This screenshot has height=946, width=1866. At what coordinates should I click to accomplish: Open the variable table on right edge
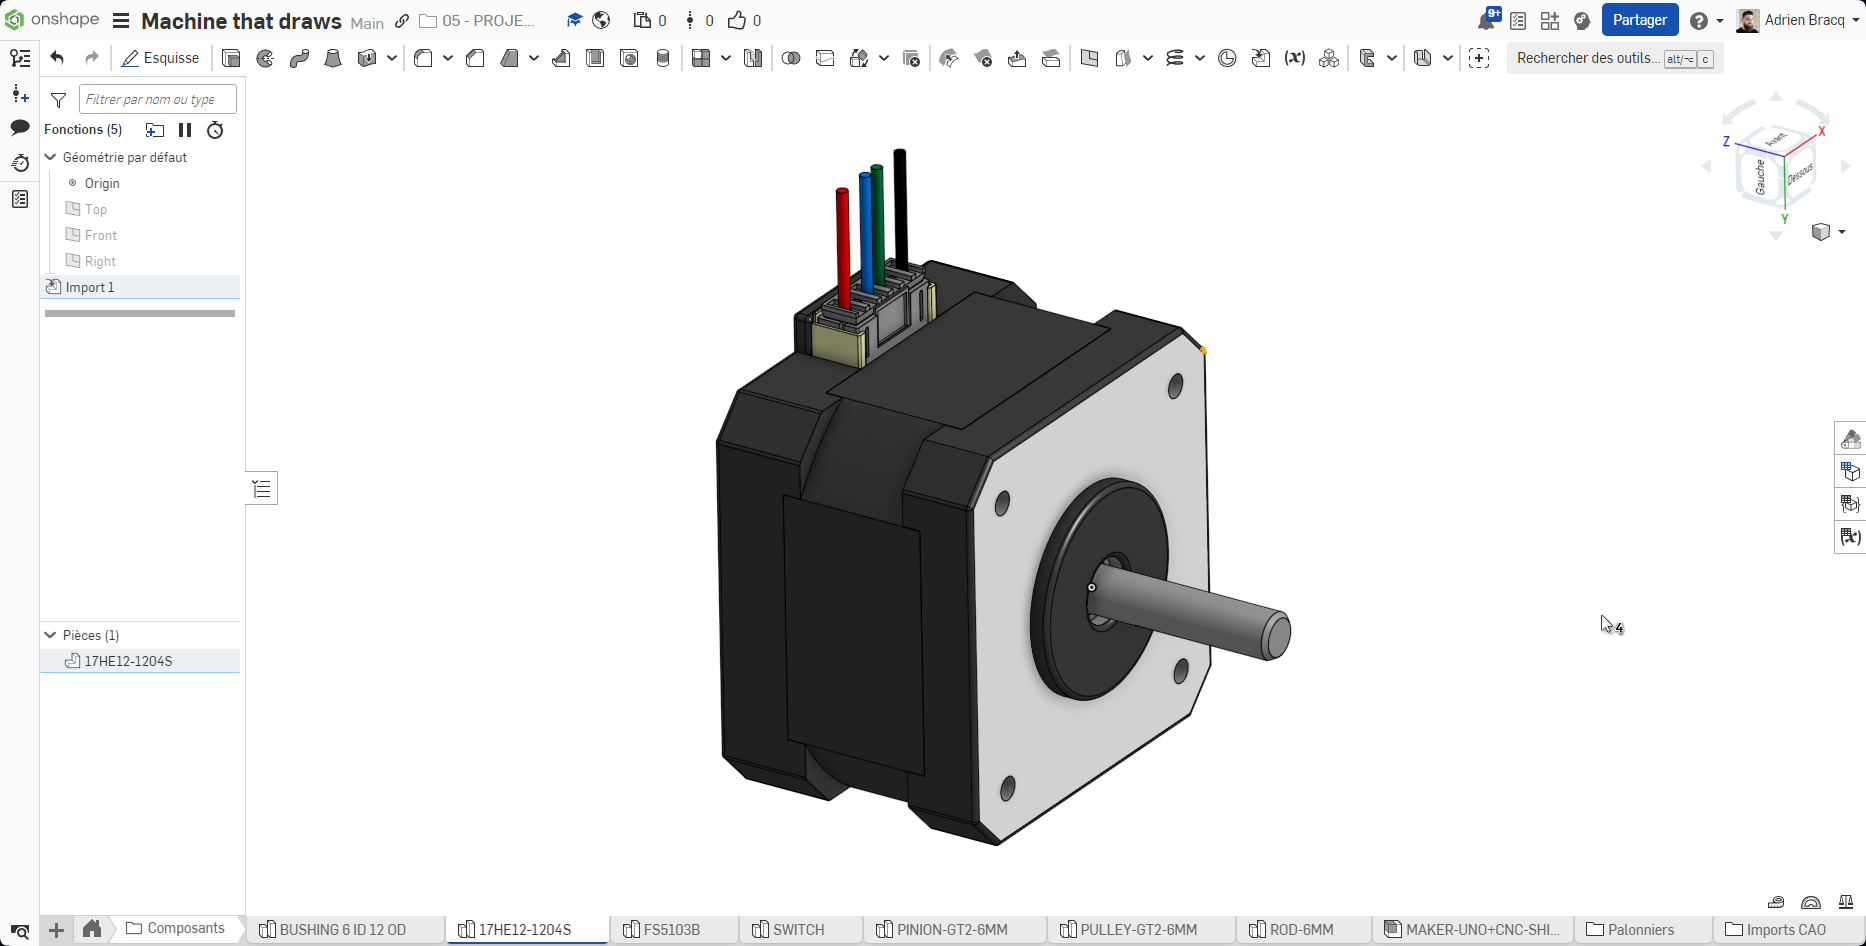click(x=1851, y=537)
